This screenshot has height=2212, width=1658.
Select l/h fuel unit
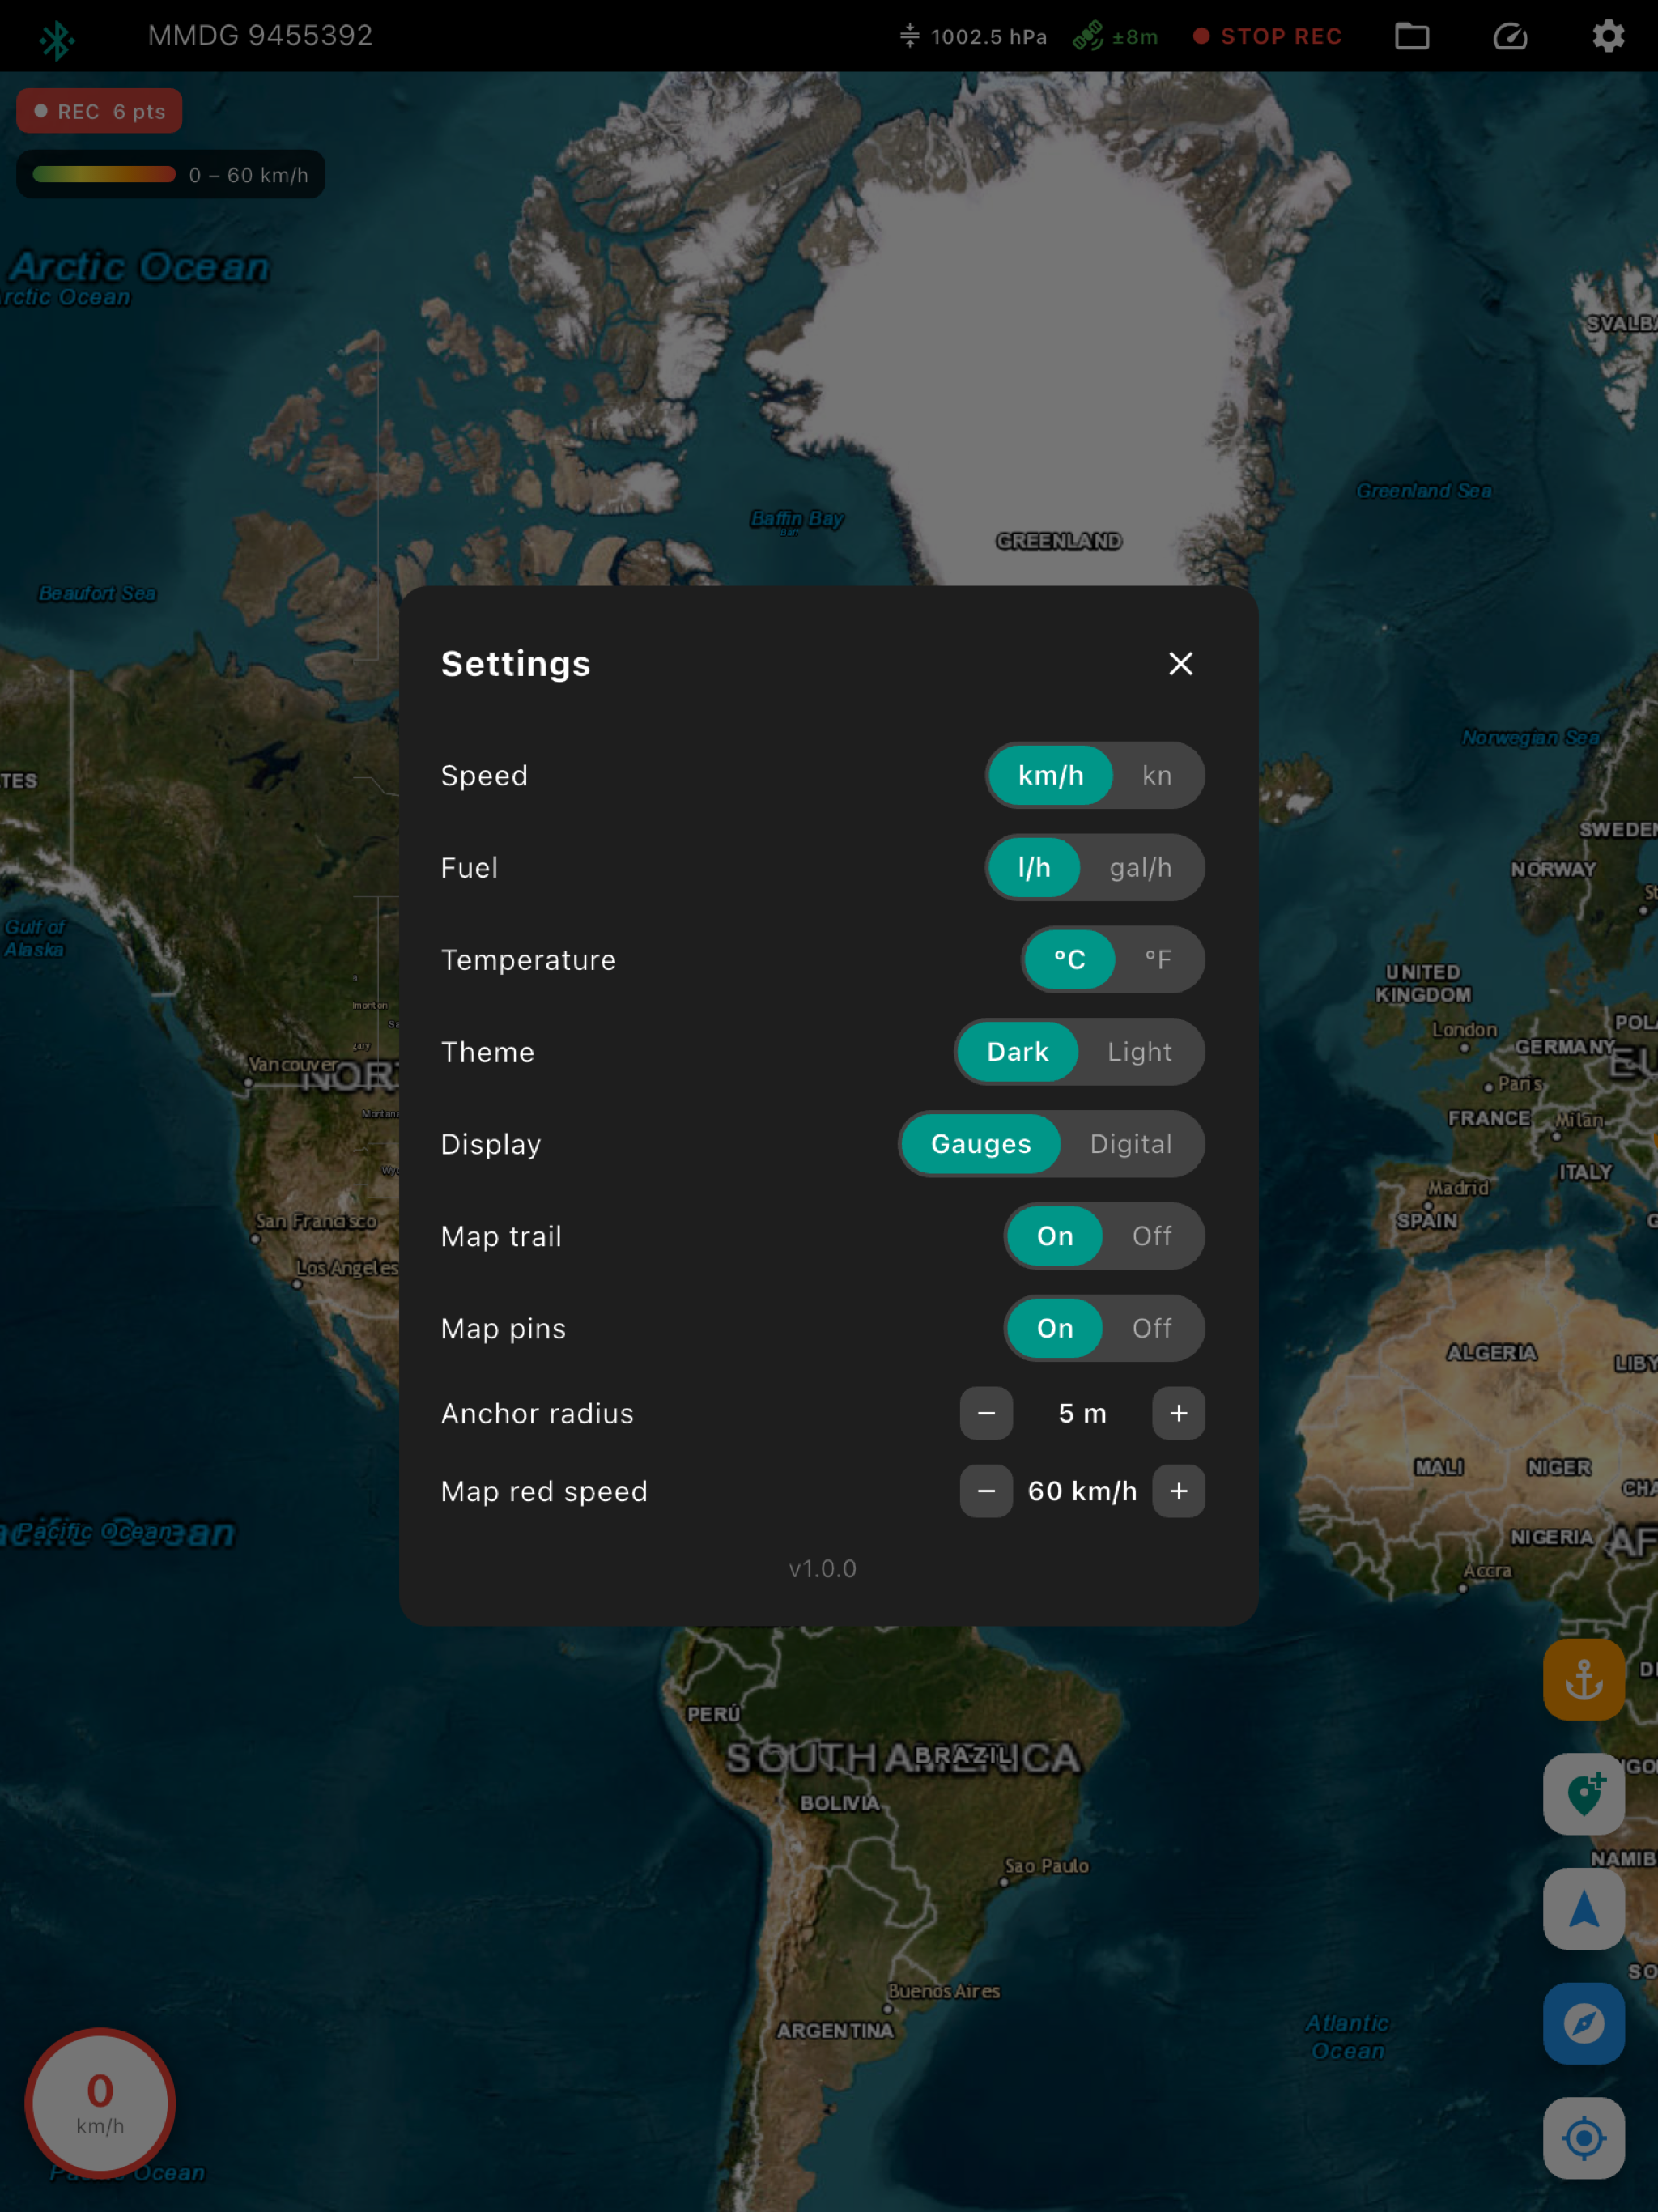click(1034, 867)
